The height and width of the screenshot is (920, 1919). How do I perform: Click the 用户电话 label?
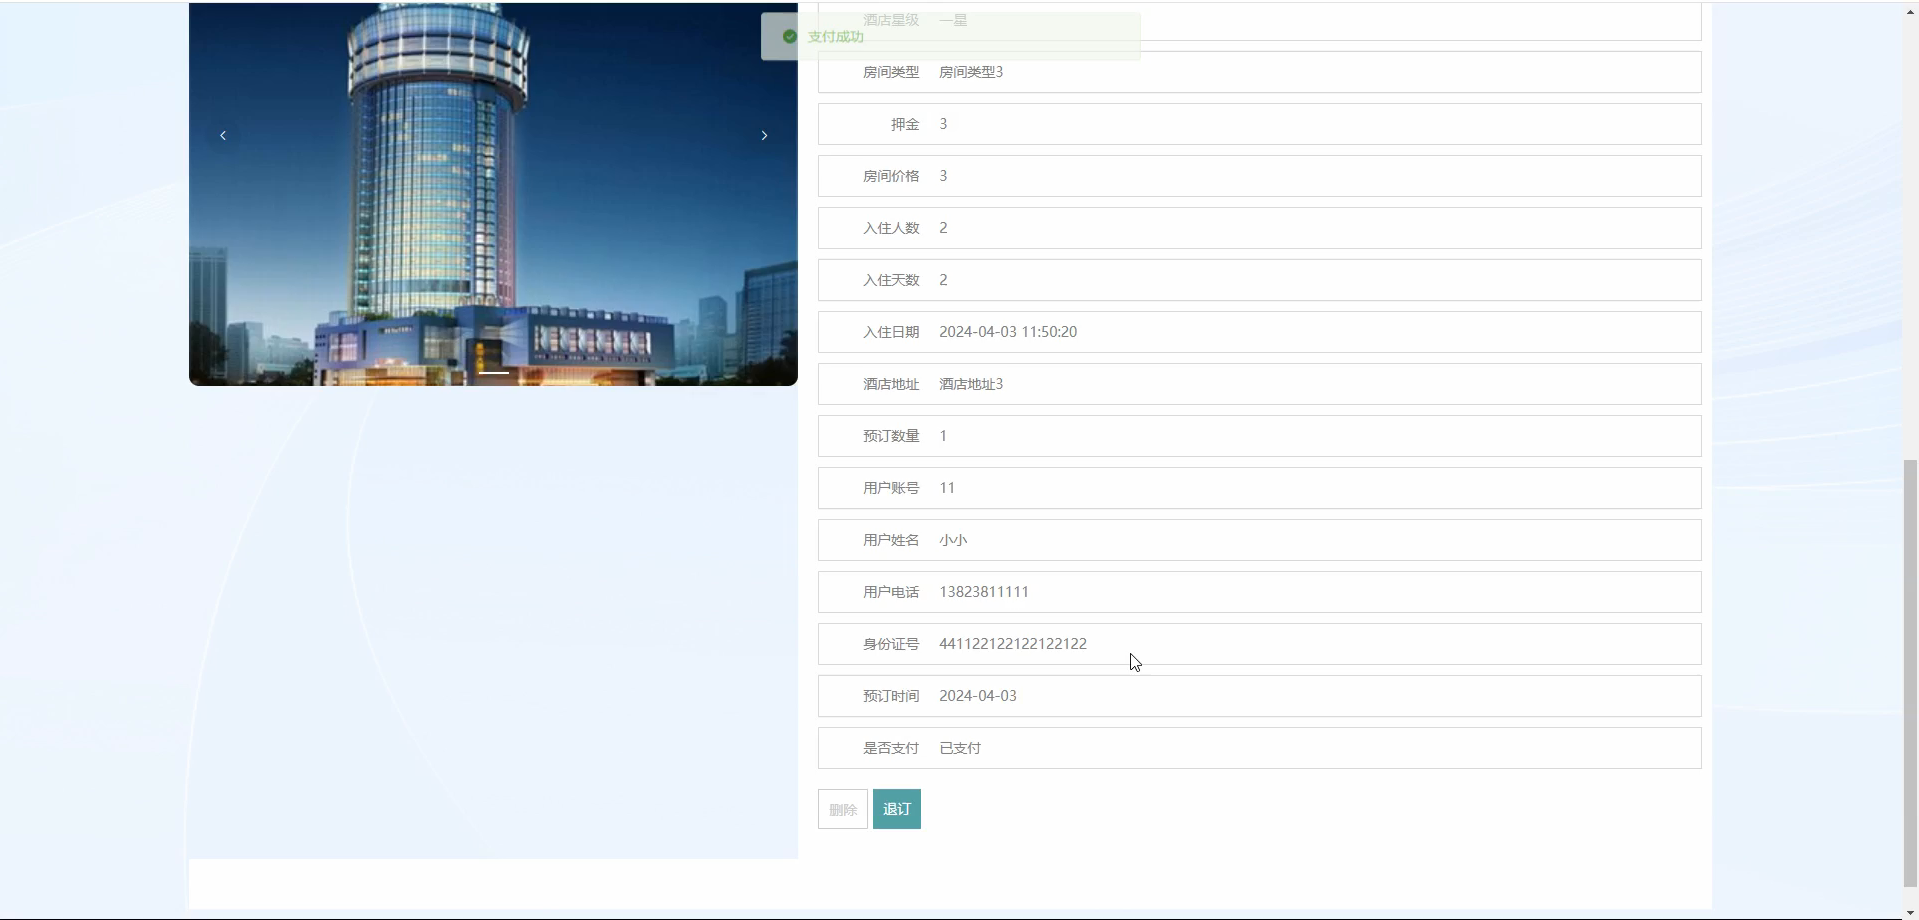coord(891,592)
